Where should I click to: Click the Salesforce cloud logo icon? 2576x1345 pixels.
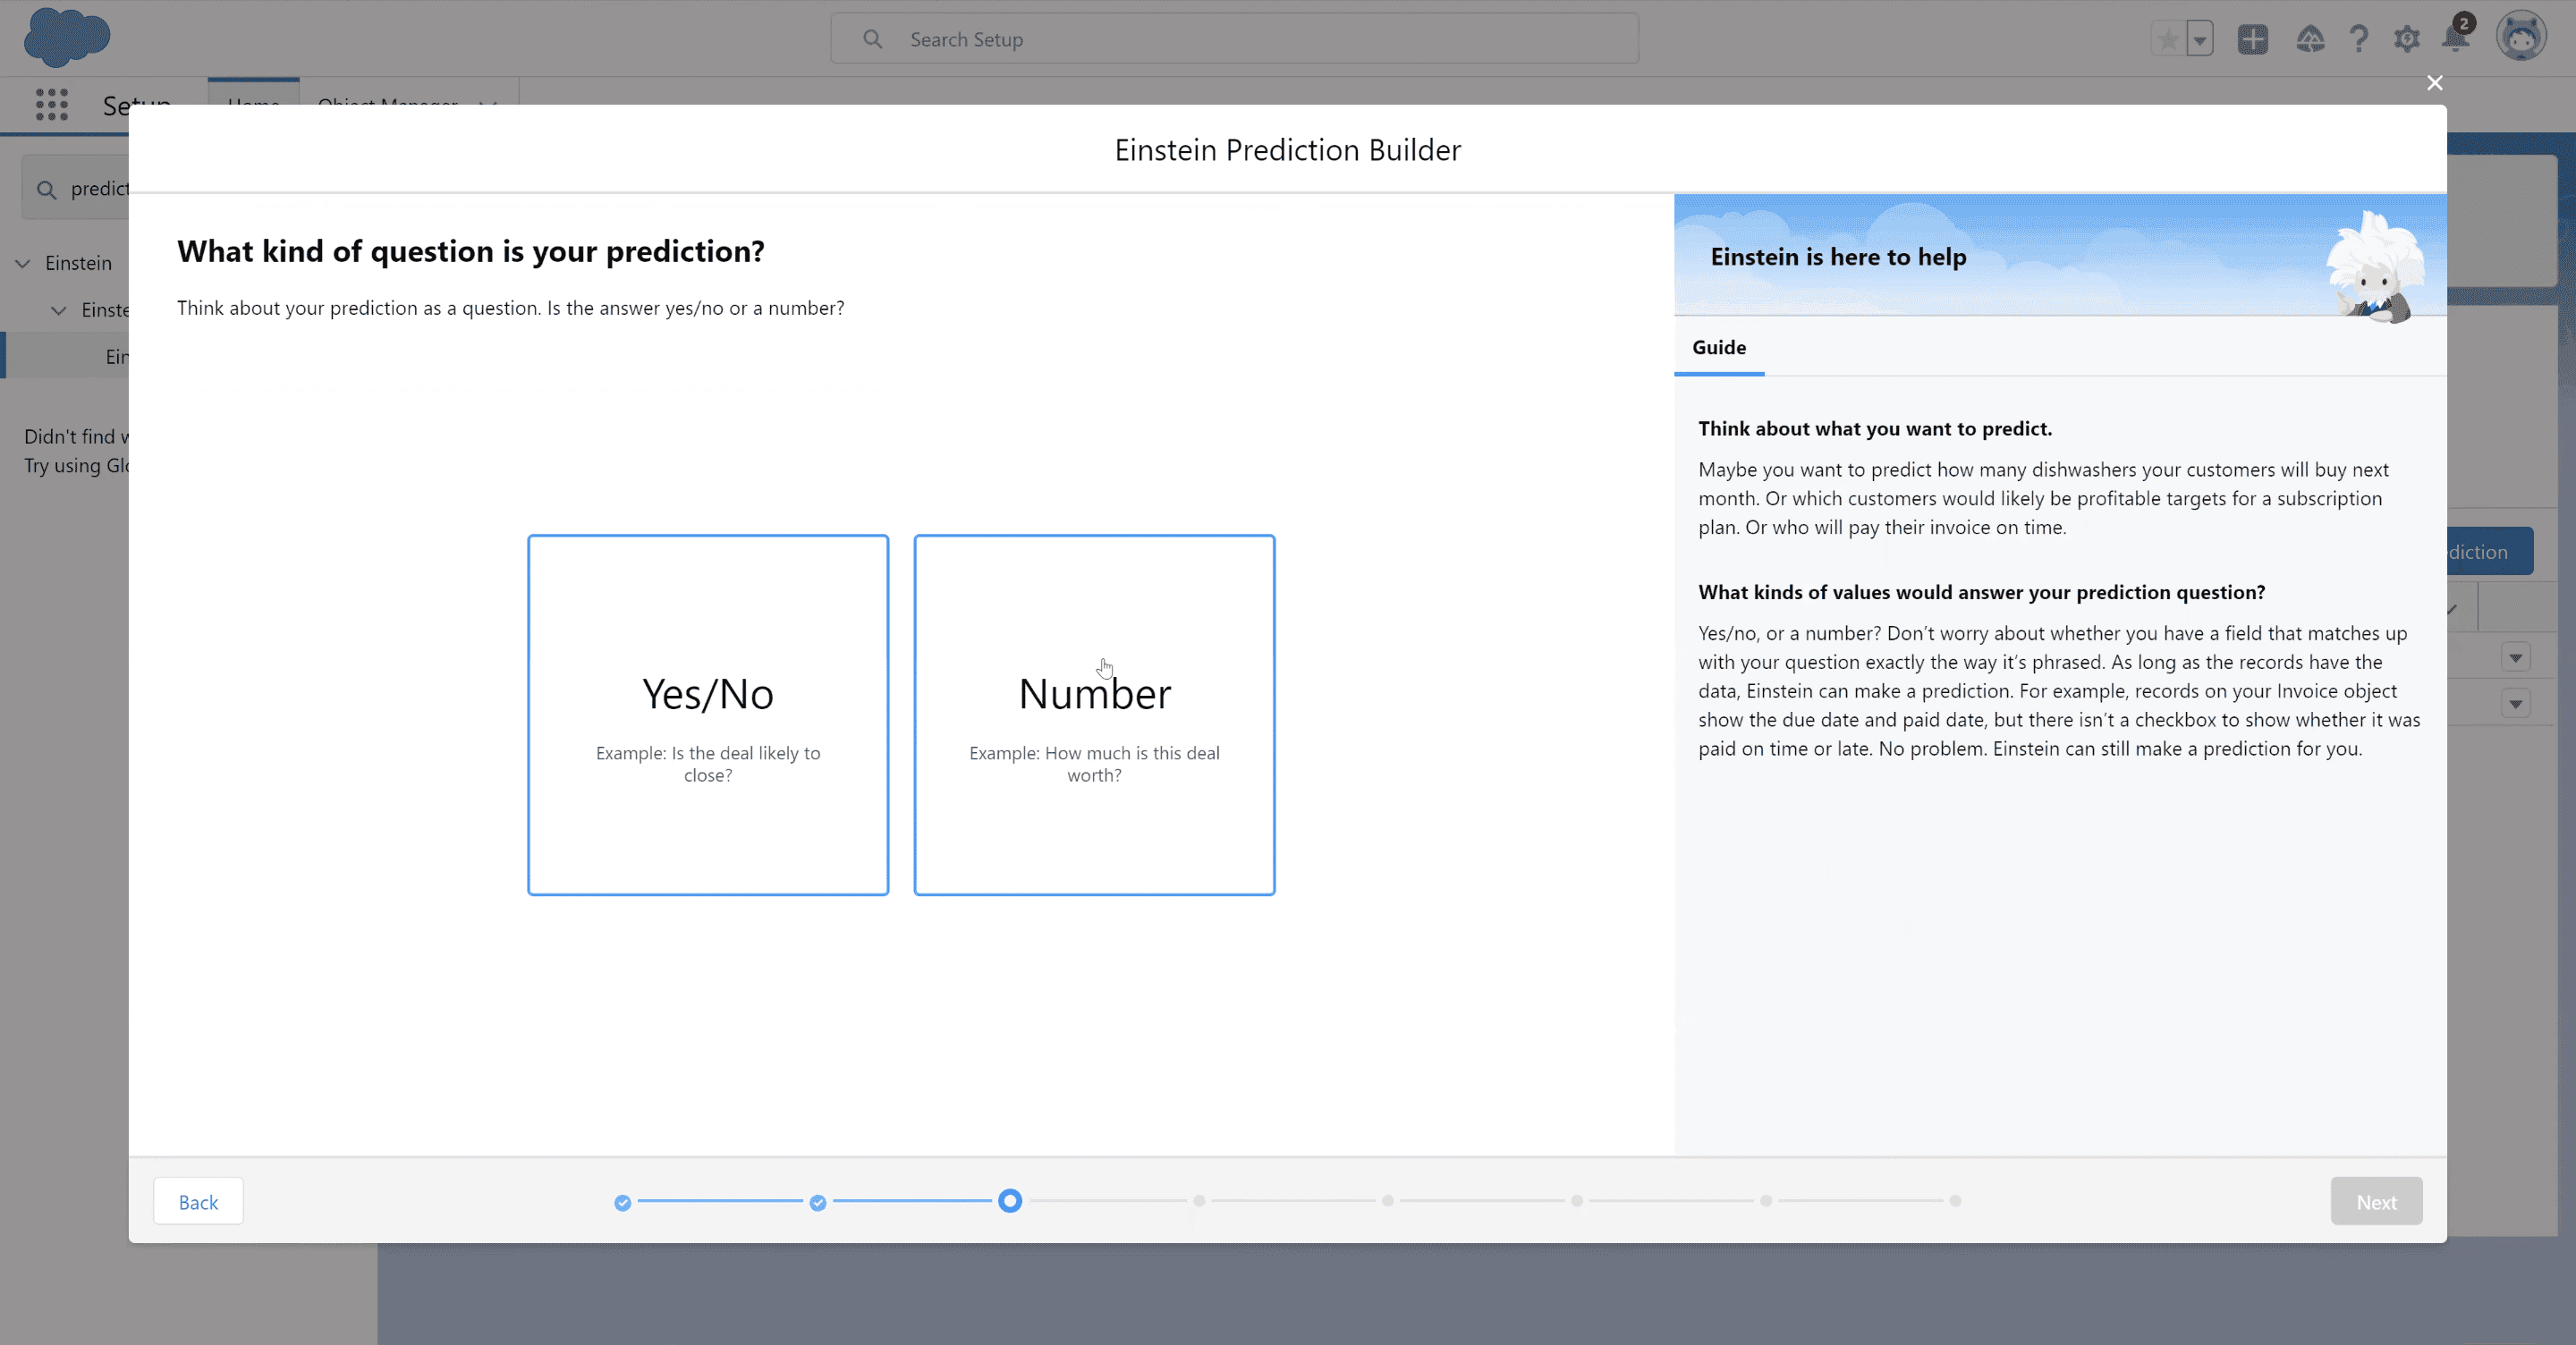68,38
